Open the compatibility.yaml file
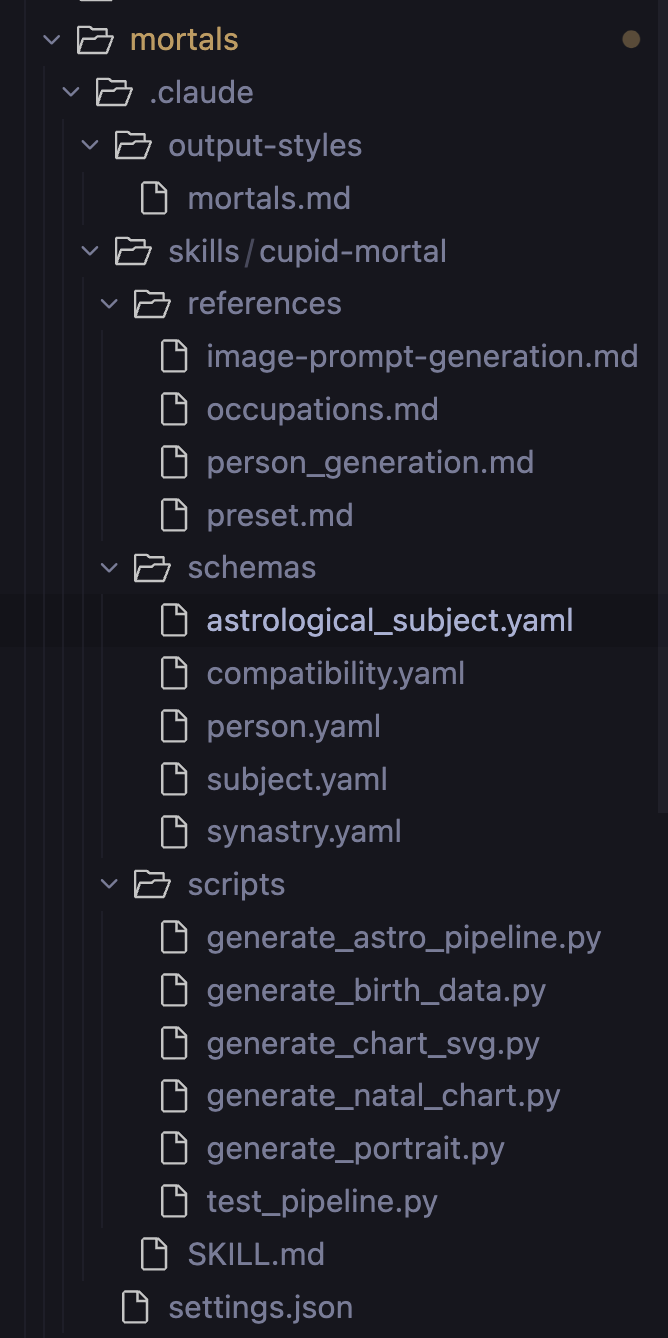This screenshot has height=1338, width=668. [335, 674]
